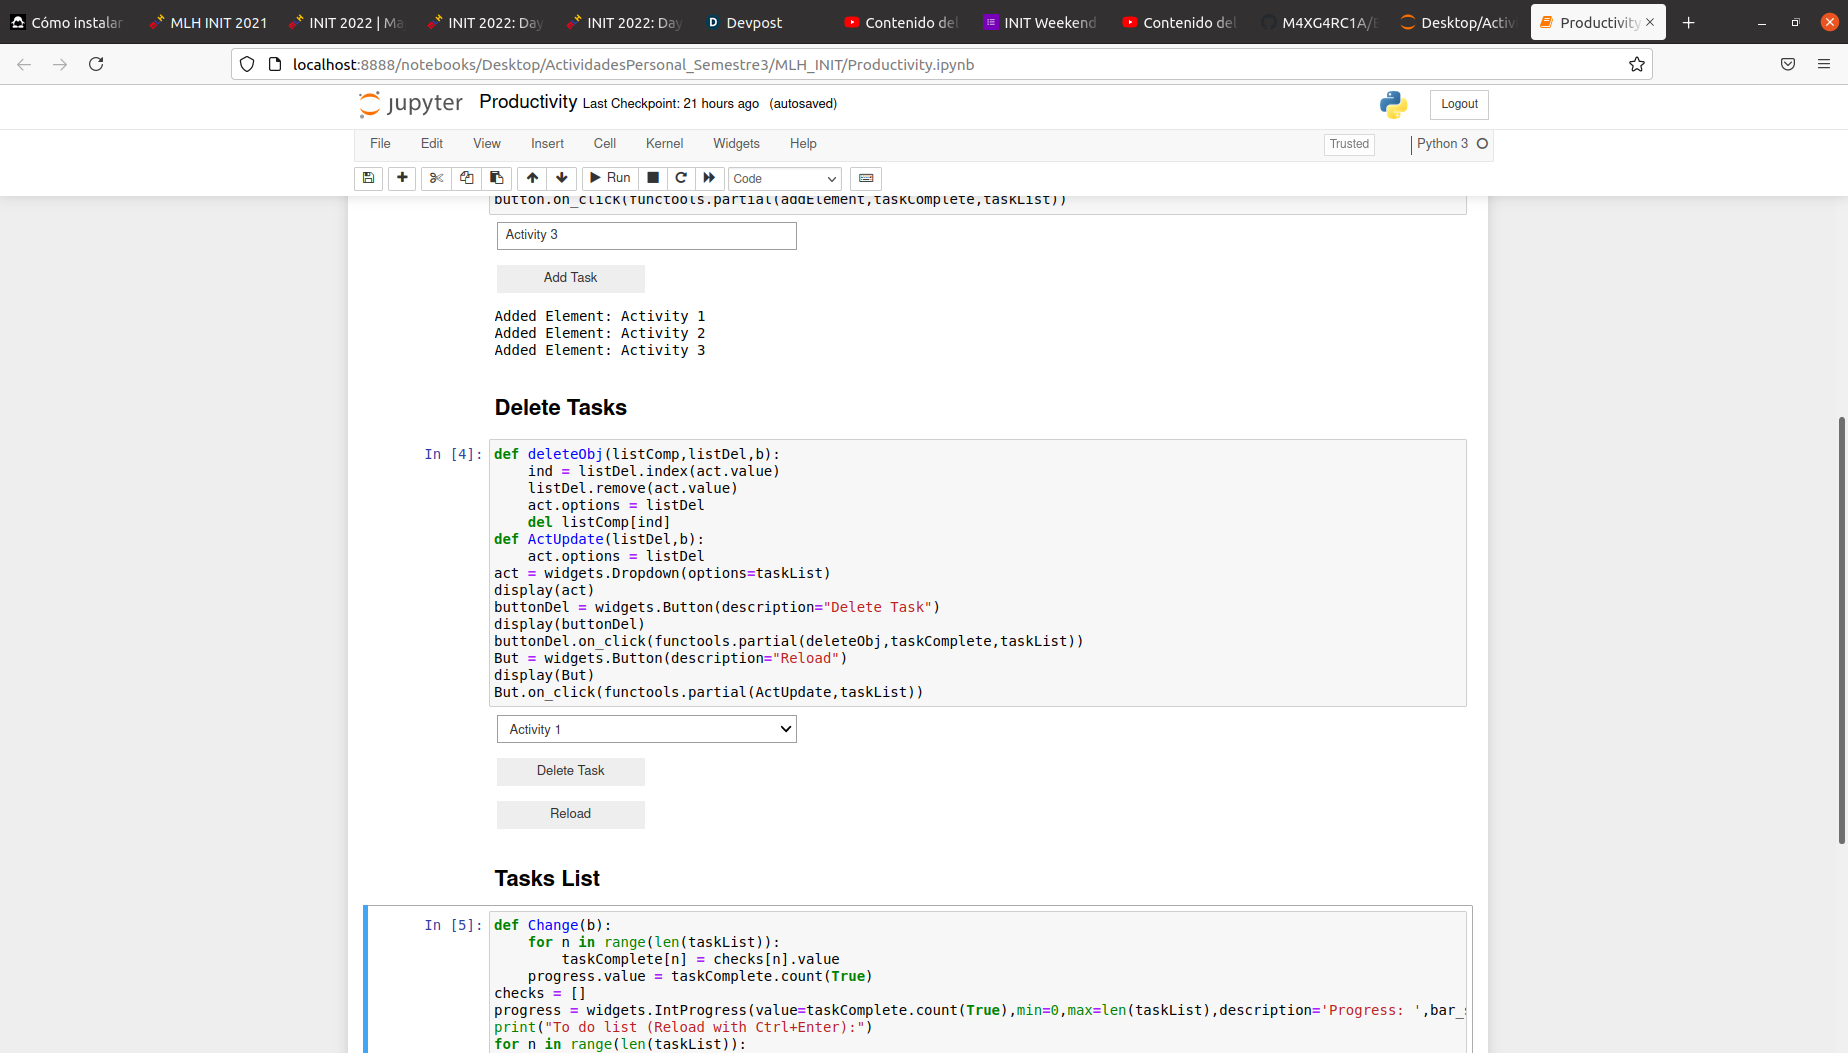Image resolution: width=1848 pixels, height=1053 pixels.
Task: Paste cells below toolbar icon
Action: (496, 178)
